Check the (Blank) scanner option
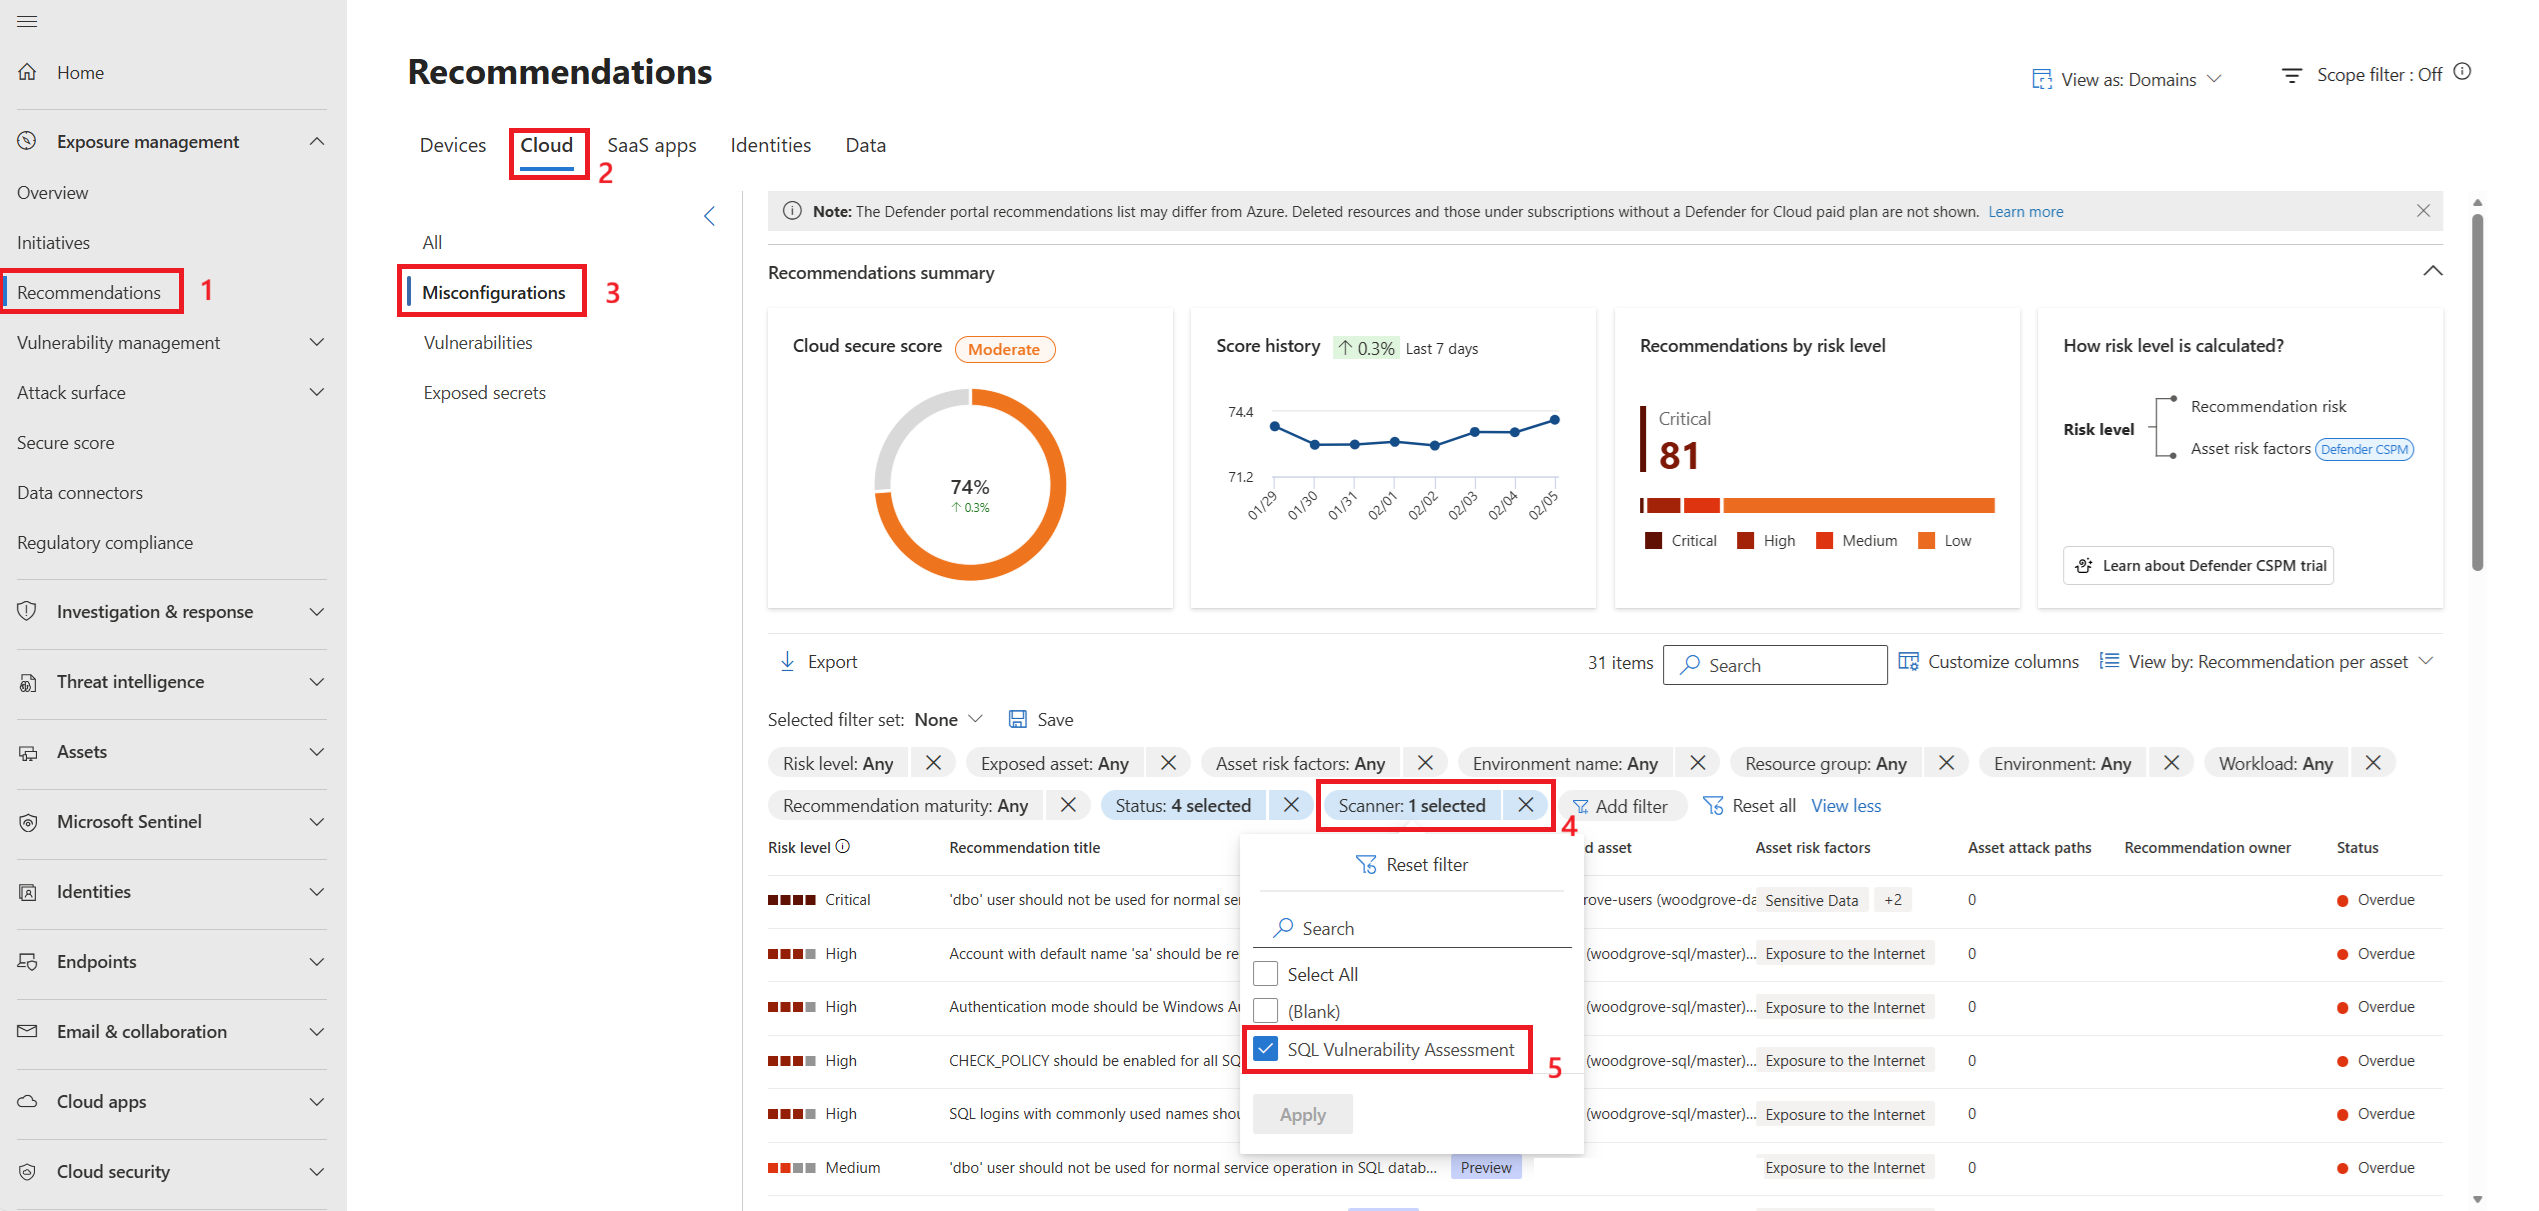This screenshot has width=2539, height=1211. point(1265,1010)
